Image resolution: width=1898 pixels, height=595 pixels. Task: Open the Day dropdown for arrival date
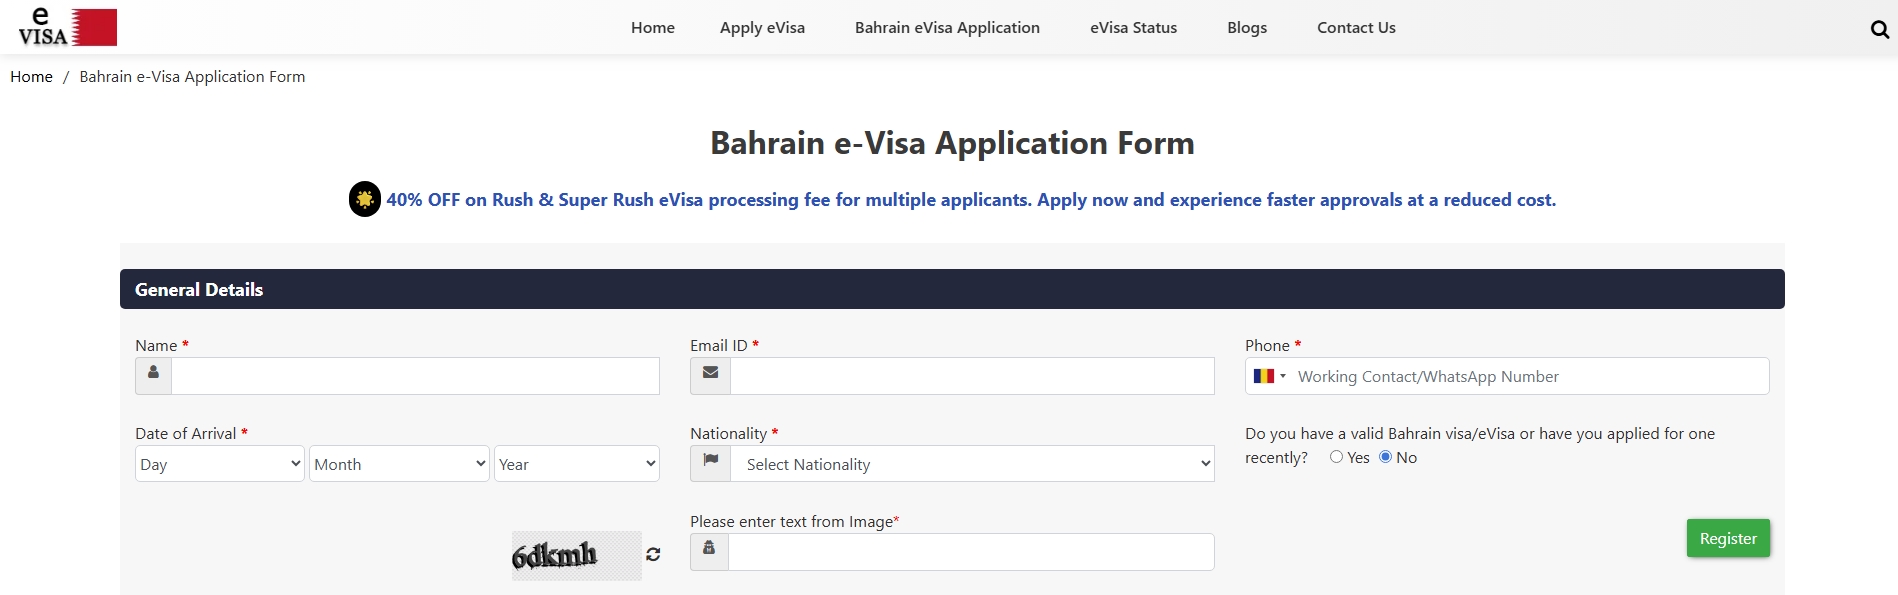point(219,464)
